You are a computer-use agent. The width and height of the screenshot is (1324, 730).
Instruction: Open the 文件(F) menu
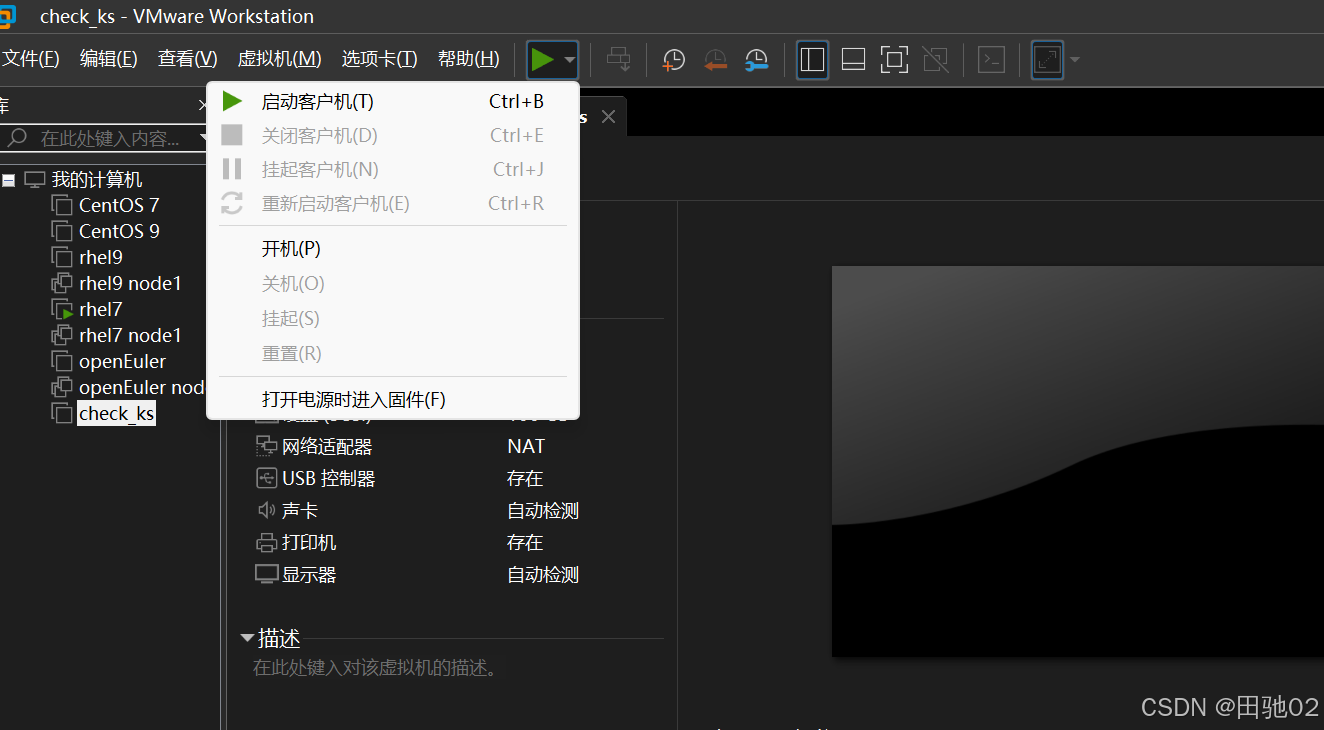coord(31,59)
